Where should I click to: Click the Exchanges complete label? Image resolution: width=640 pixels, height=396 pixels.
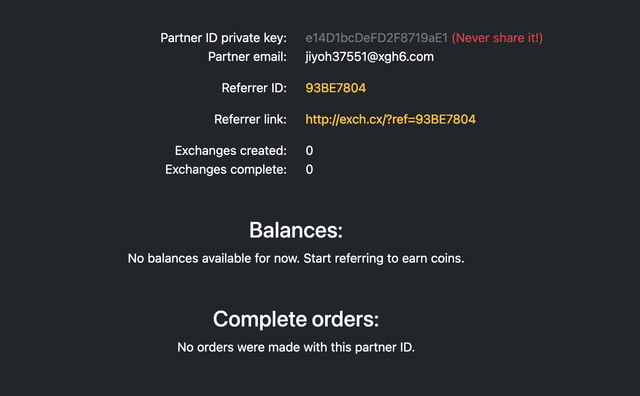[x=226, y=169]
